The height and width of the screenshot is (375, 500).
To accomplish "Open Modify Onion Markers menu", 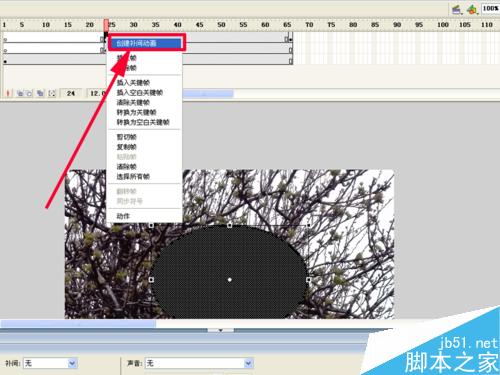I will (x=52, y=93).
